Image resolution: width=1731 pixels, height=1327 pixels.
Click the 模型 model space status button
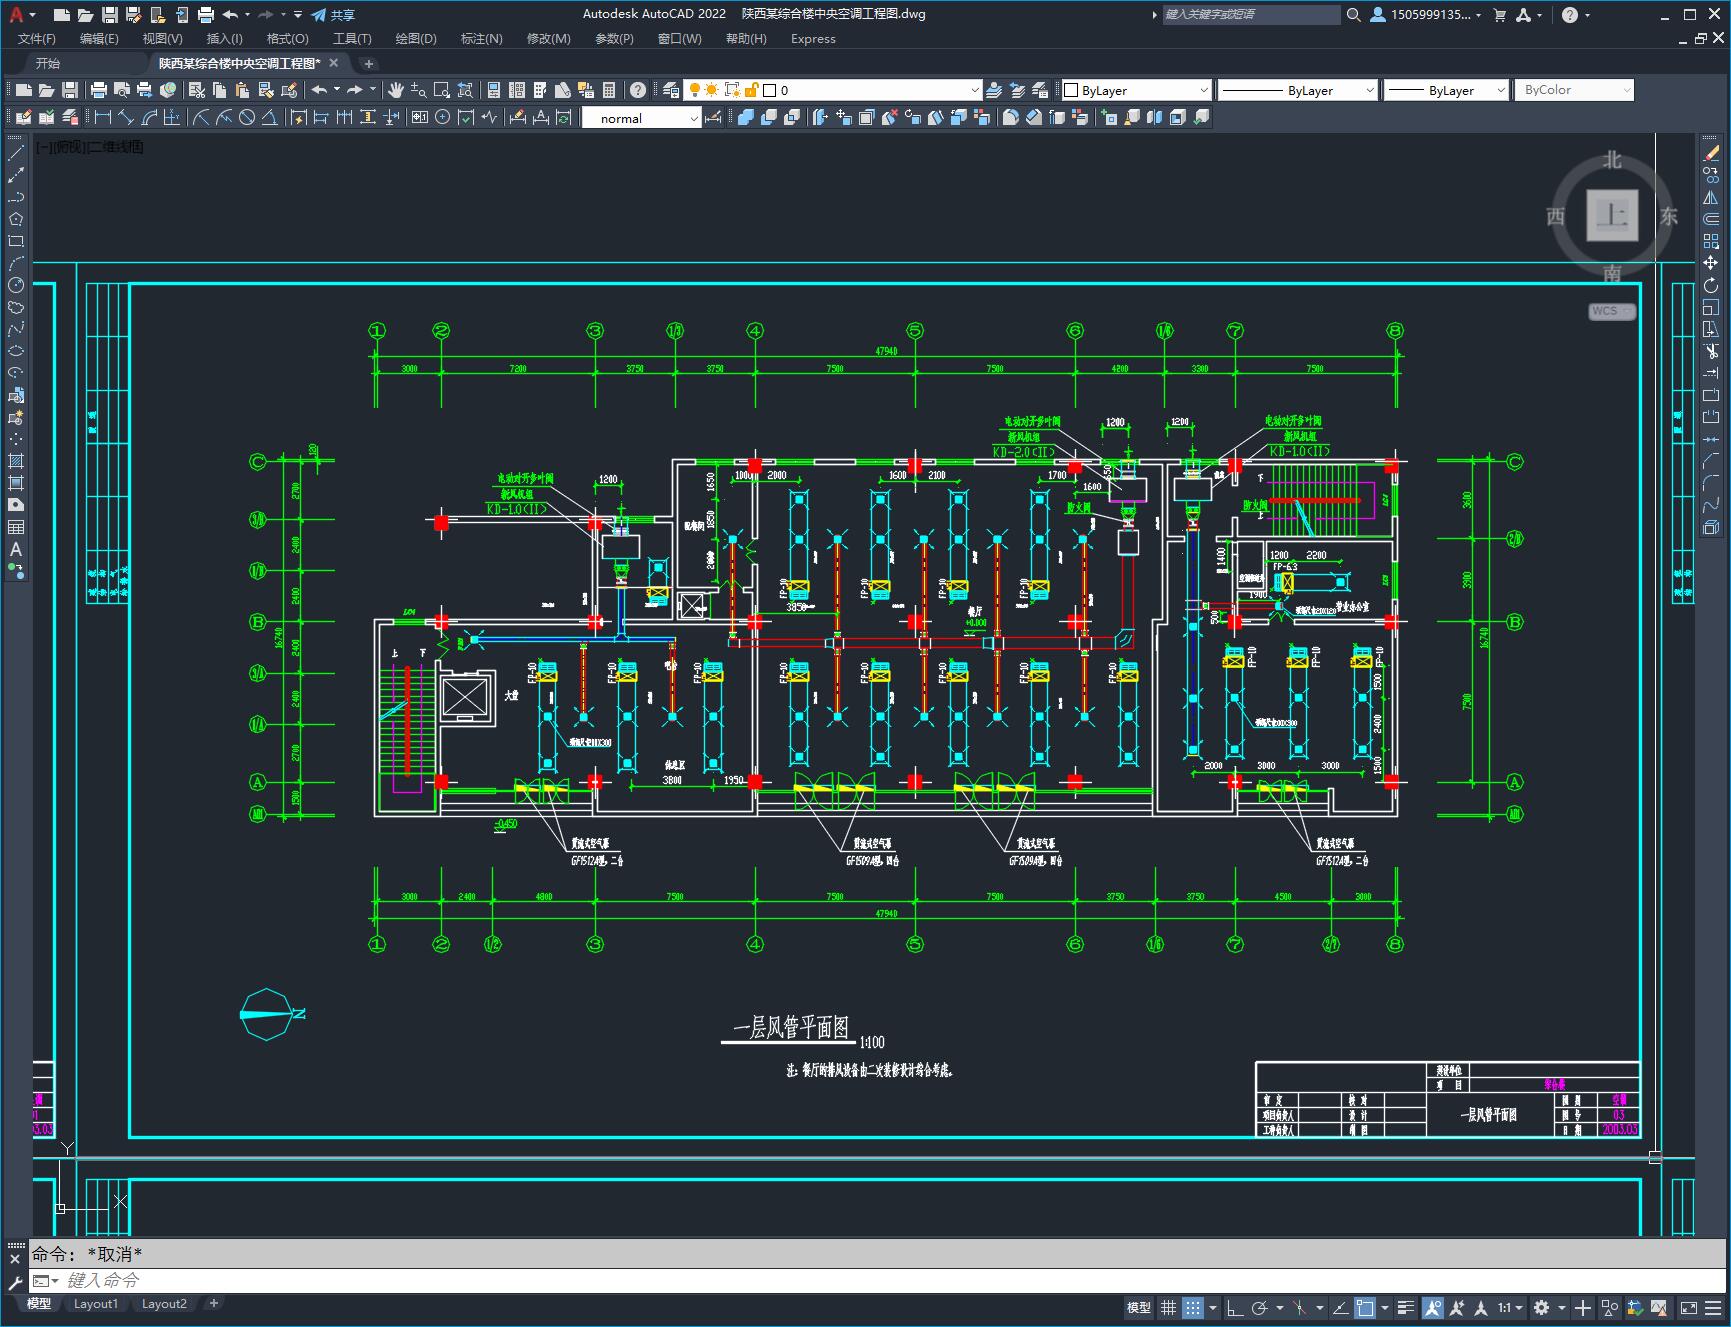pos(1138,1307)
